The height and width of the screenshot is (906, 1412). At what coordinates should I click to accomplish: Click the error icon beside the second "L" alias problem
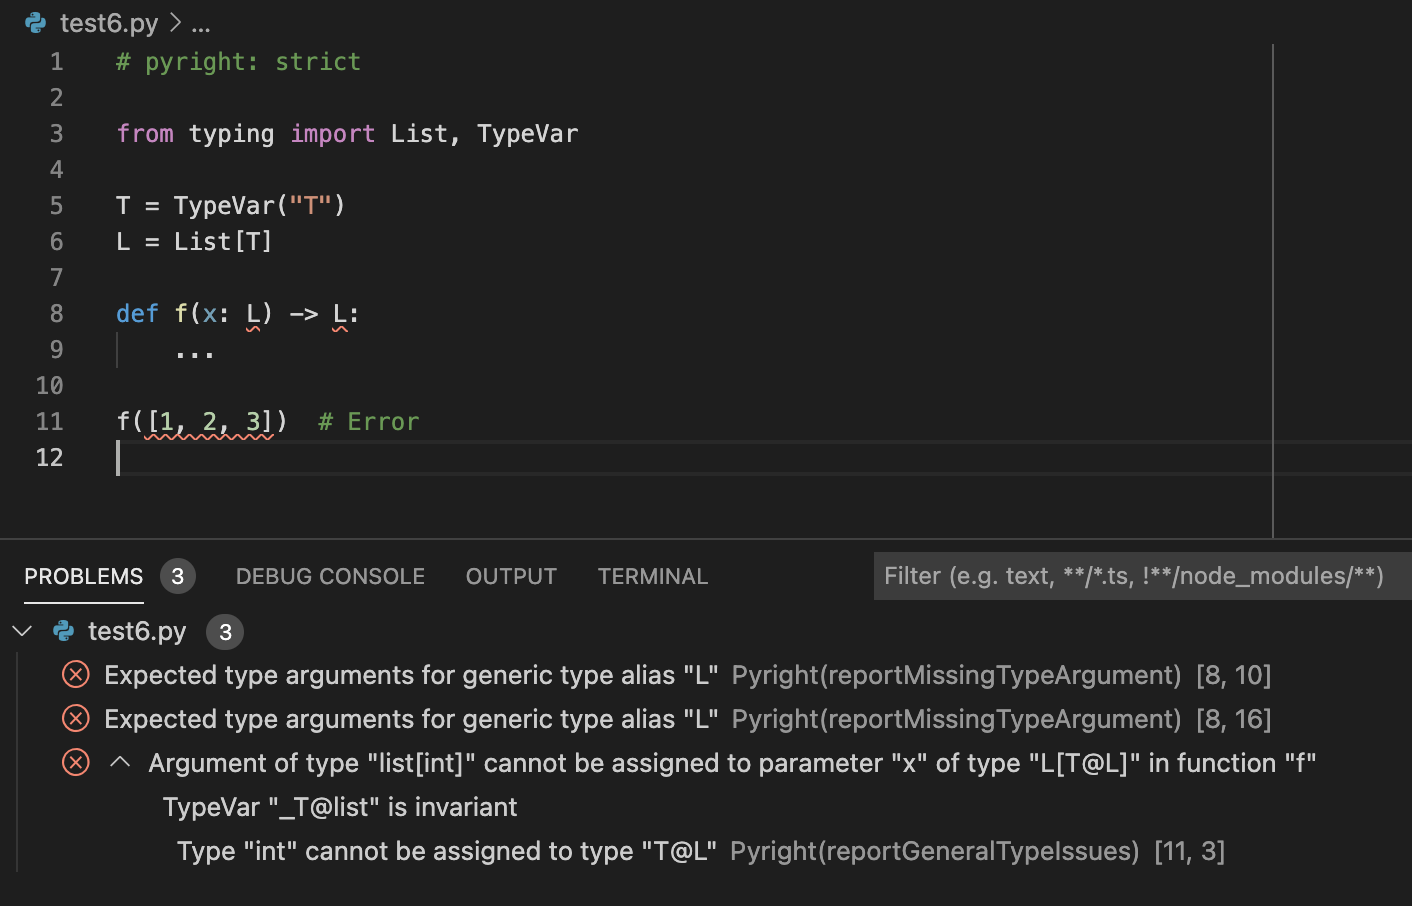[x=75, y=719]
